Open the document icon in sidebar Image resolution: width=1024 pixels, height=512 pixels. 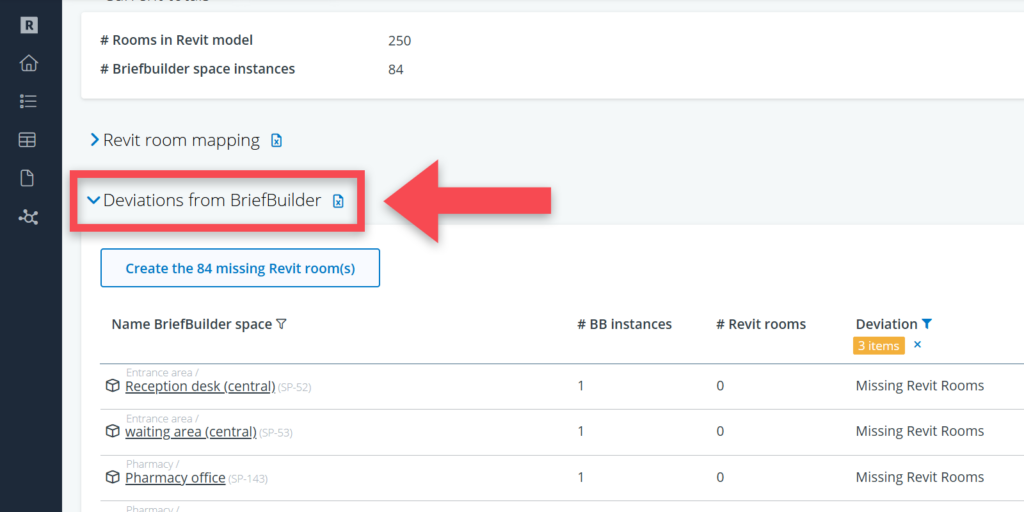pos(28,178)
